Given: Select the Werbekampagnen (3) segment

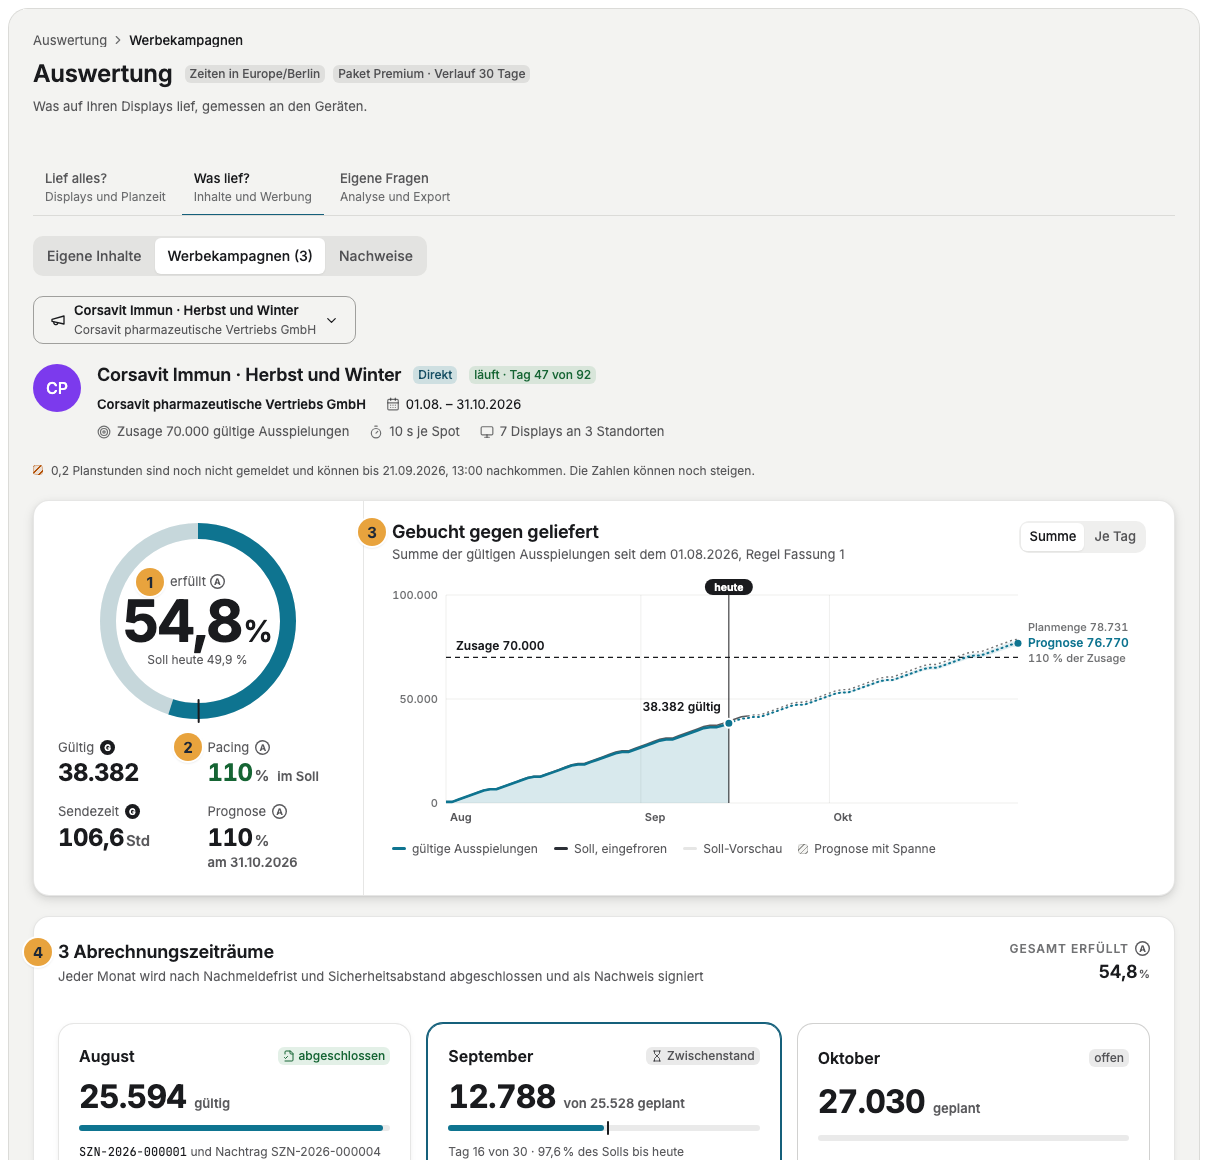Looking at the screenshot, I should 240,256.
